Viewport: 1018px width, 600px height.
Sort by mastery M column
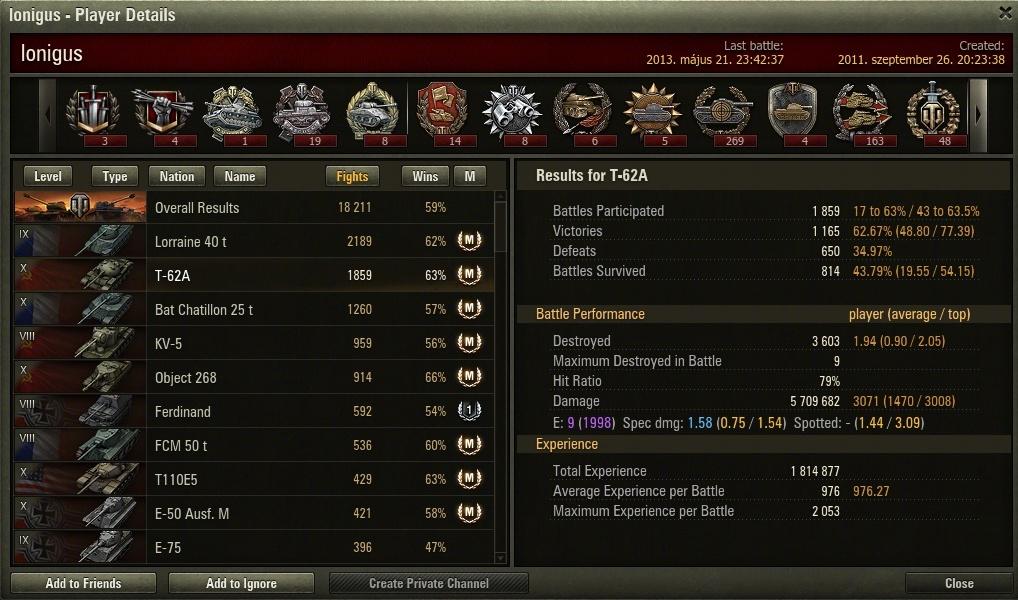tap(470, 176)
